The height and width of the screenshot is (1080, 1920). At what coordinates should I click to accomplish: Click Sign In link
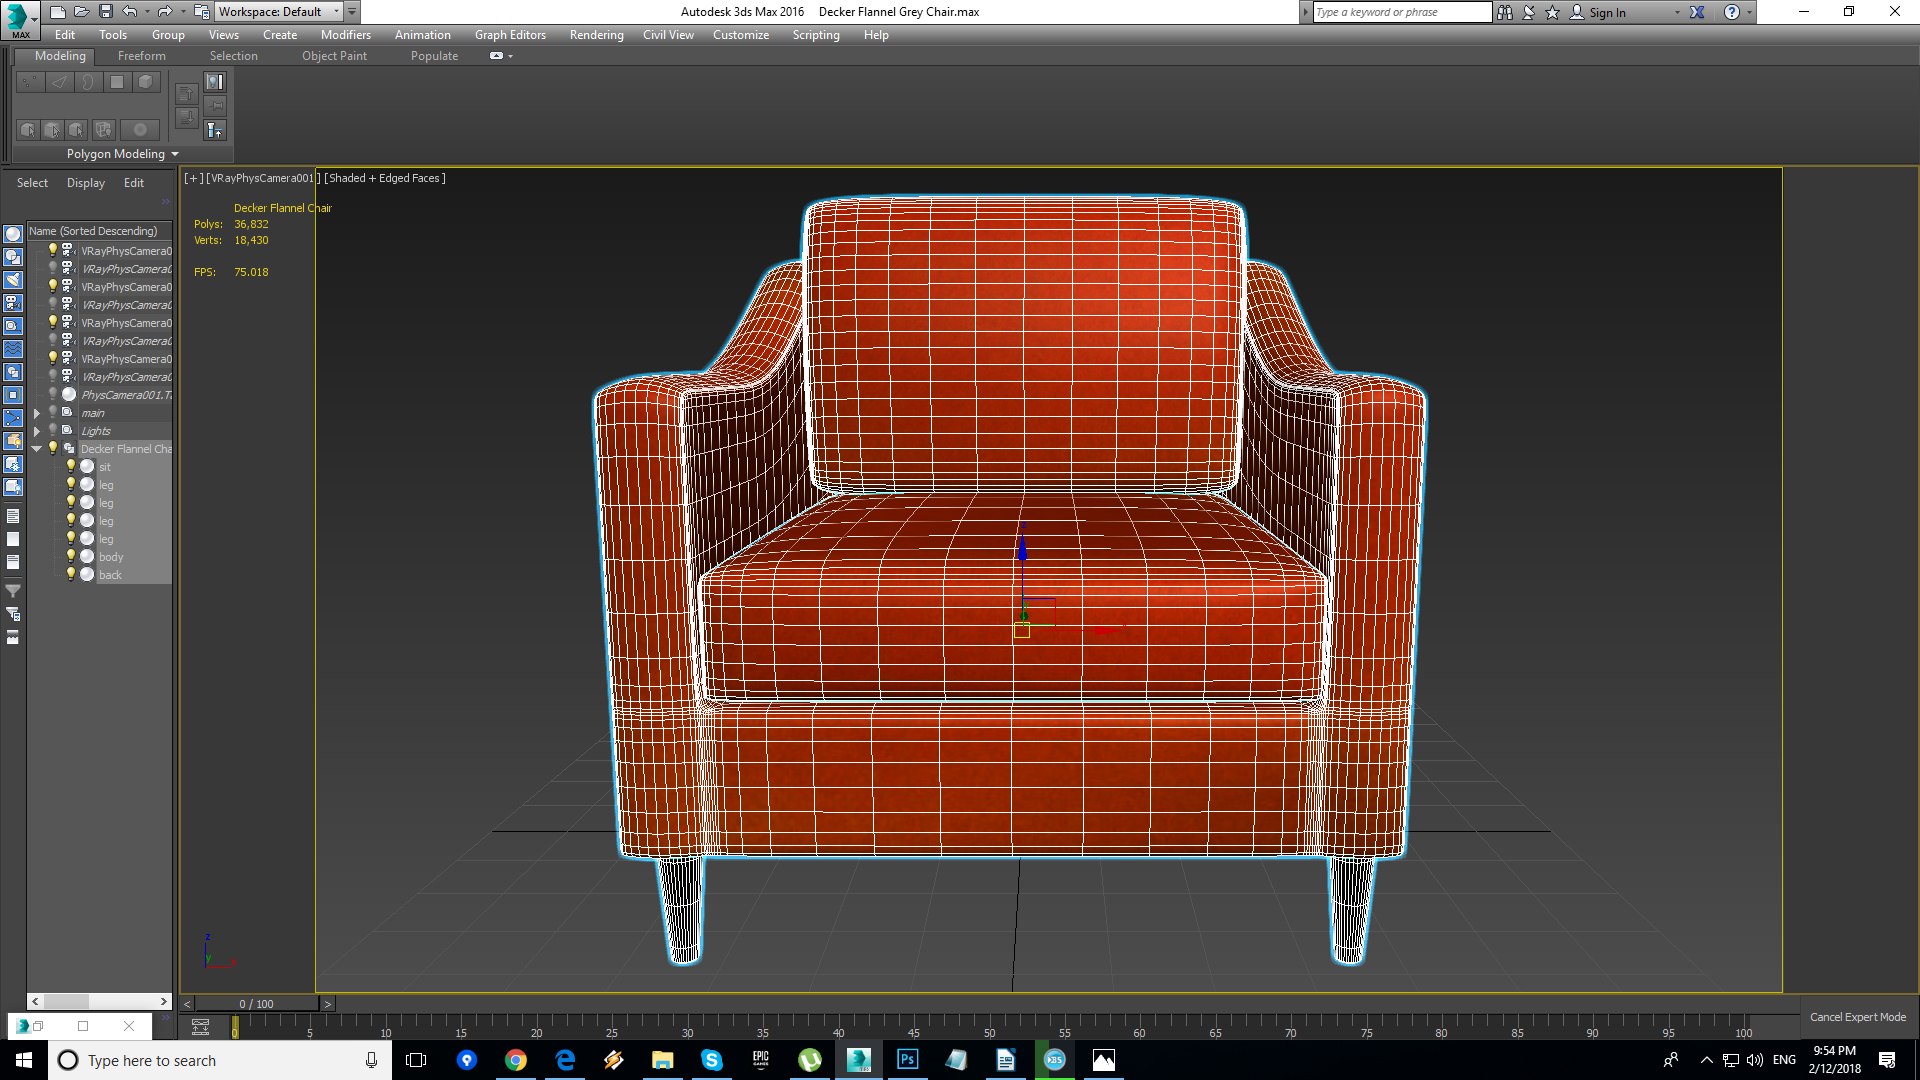click(1607, 13)
